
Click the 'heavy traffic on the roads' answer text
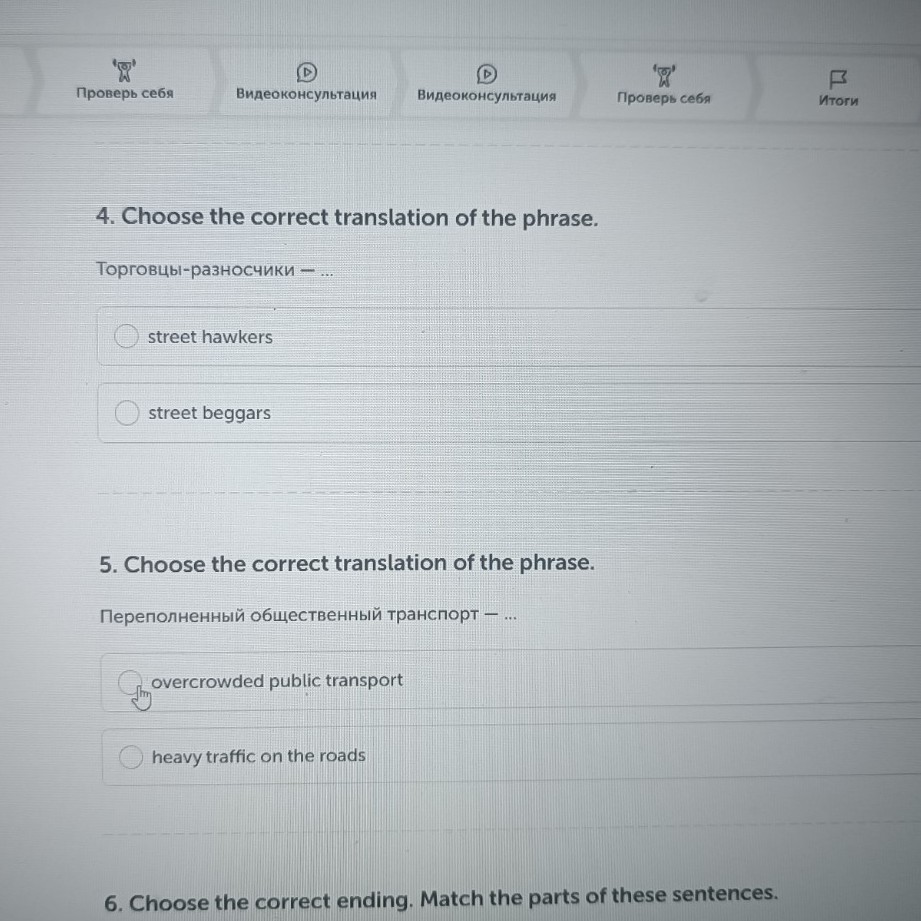pos(258,756)
